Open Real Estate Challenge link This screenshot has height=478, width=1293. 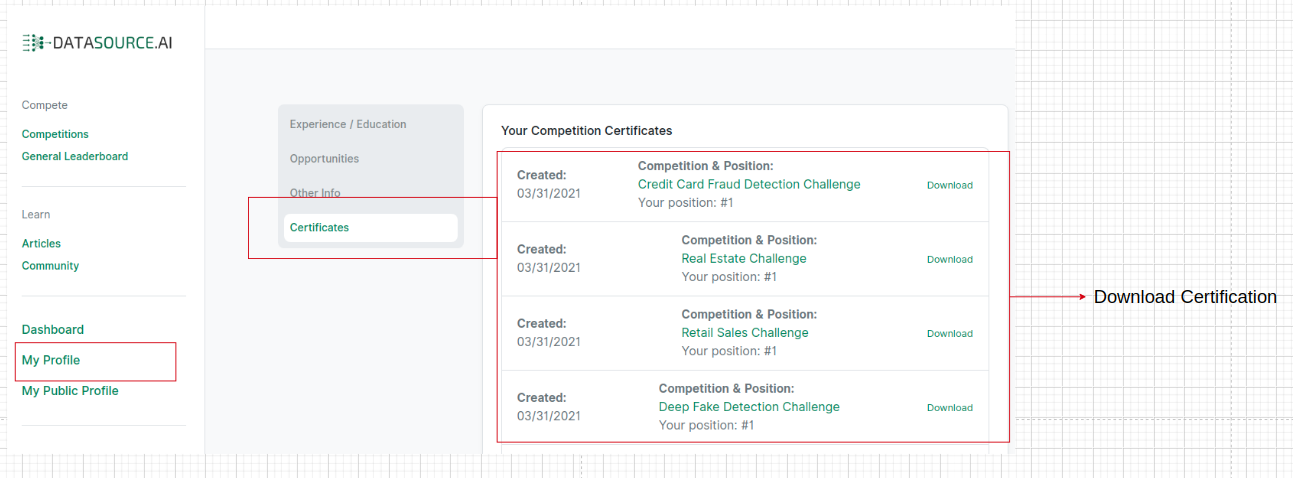[743, 258]
